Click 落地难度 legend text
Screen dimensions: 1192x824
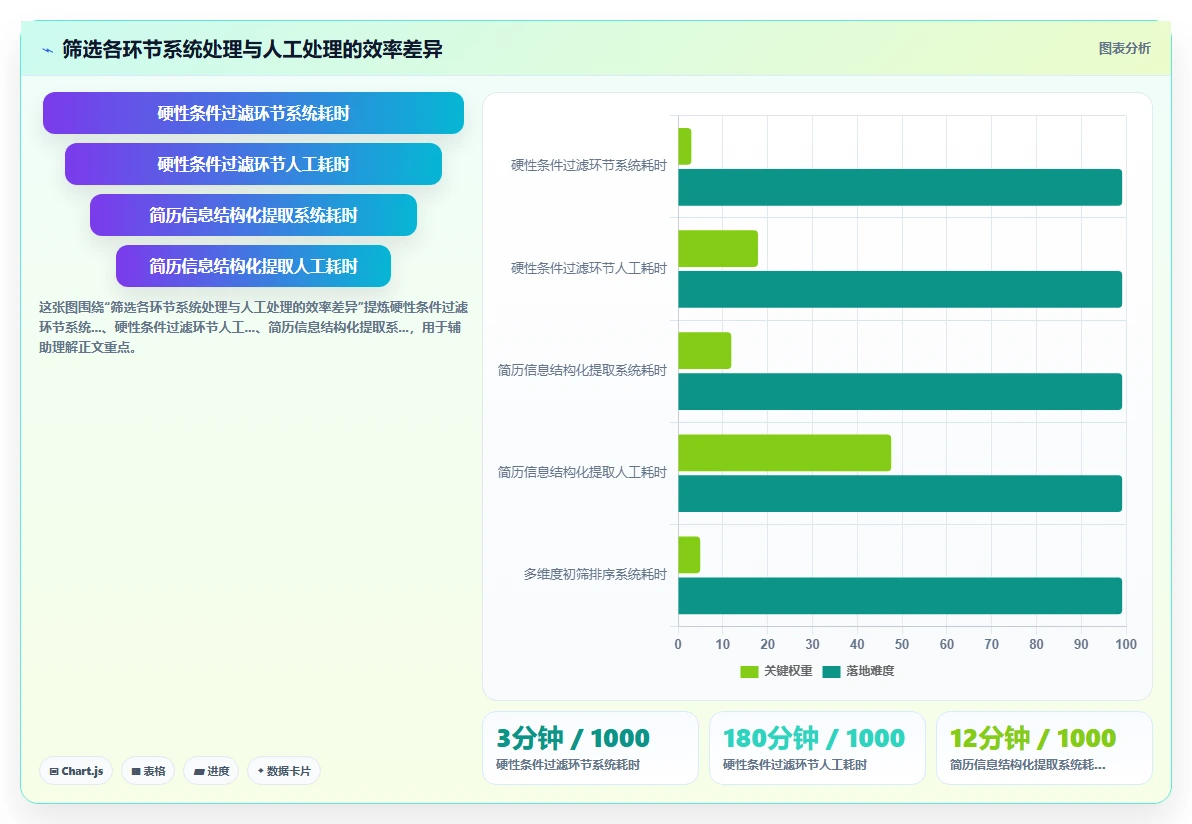point(870,671)
